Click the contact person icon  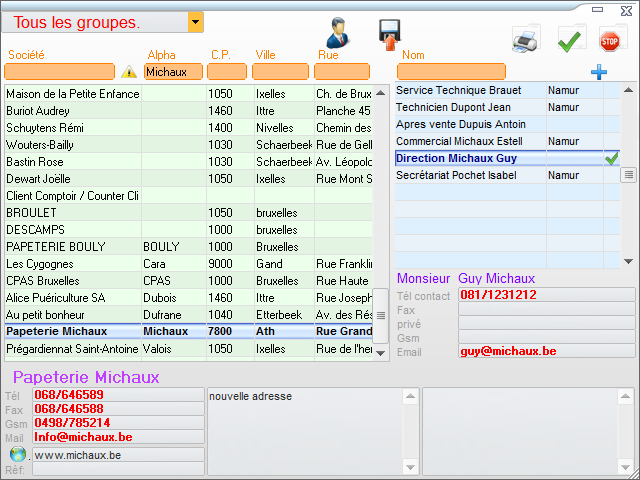pyautogui.click(x=337, y=32)
